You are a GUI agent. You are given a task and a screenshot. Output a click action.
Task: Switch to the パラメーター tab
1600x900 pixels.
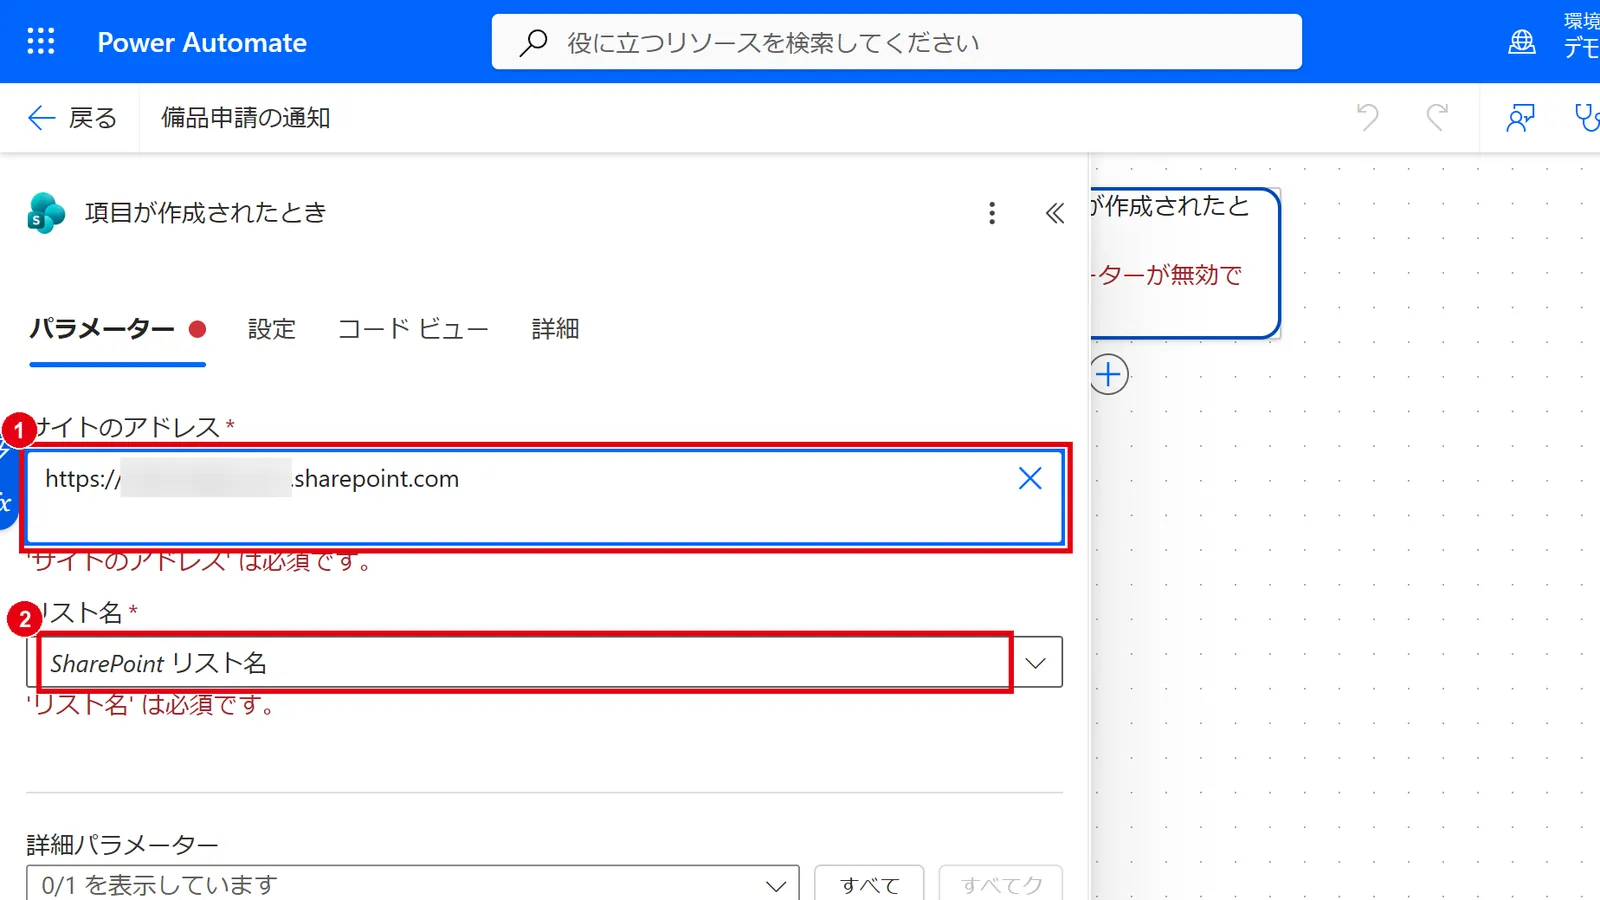click(x=117, y=329)
